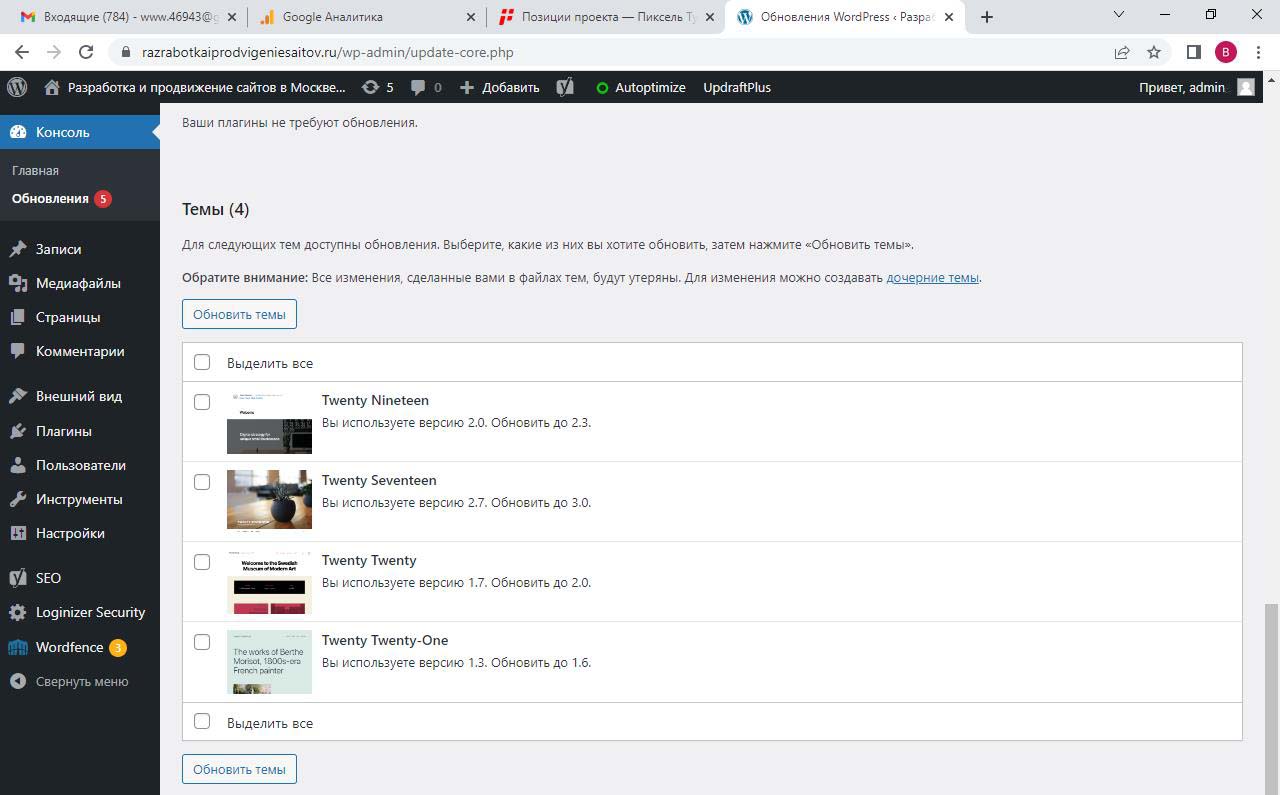This screenshot has height=795, width=1280.
Task: Check the Twenty Nineteen theme checkbox
Action: point(202,402)
